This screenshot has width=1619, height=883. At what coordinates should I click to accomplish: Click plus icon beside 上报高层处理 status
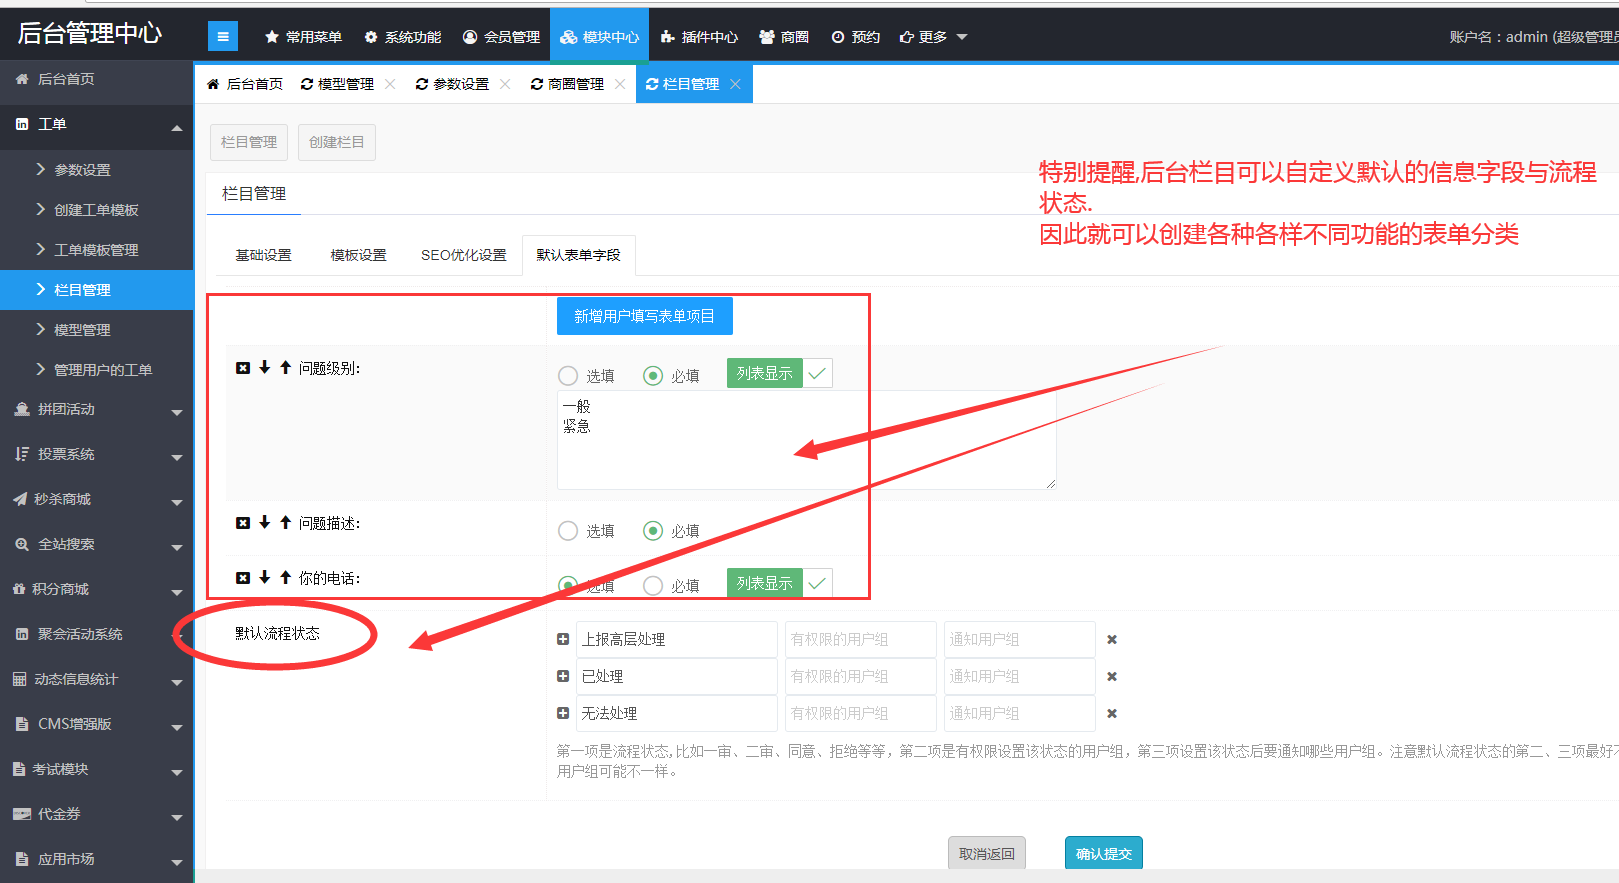point(563,639)
